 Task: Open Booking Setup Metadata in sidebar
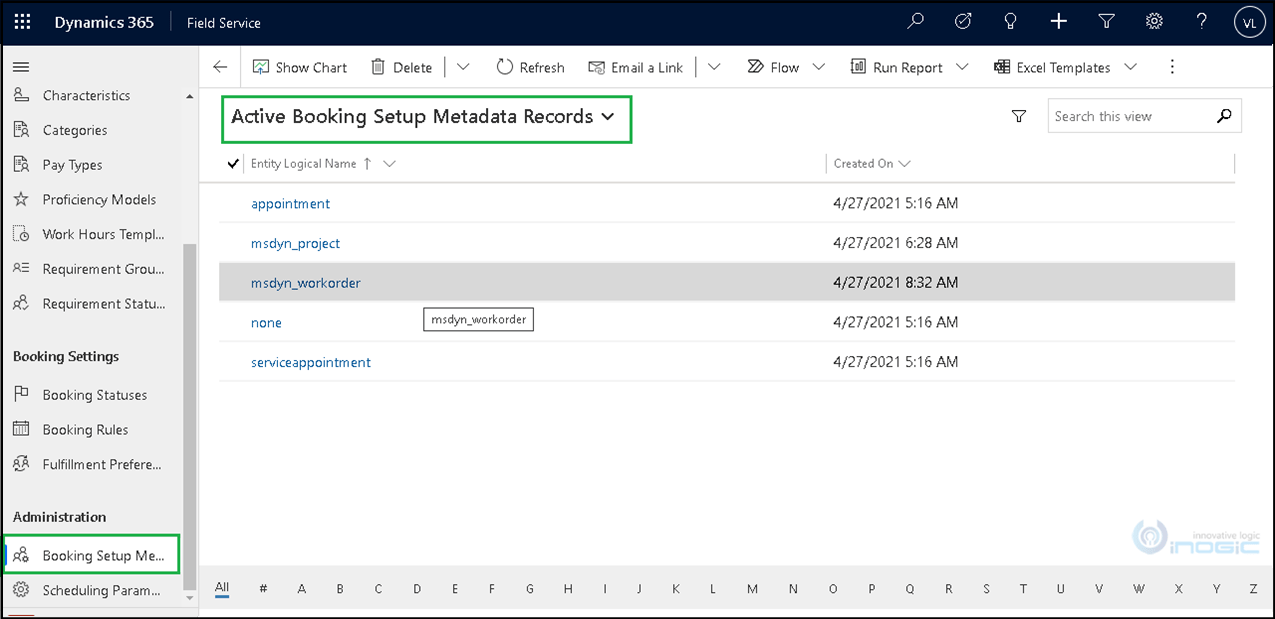pyautogui.click(x=92, y=555)
